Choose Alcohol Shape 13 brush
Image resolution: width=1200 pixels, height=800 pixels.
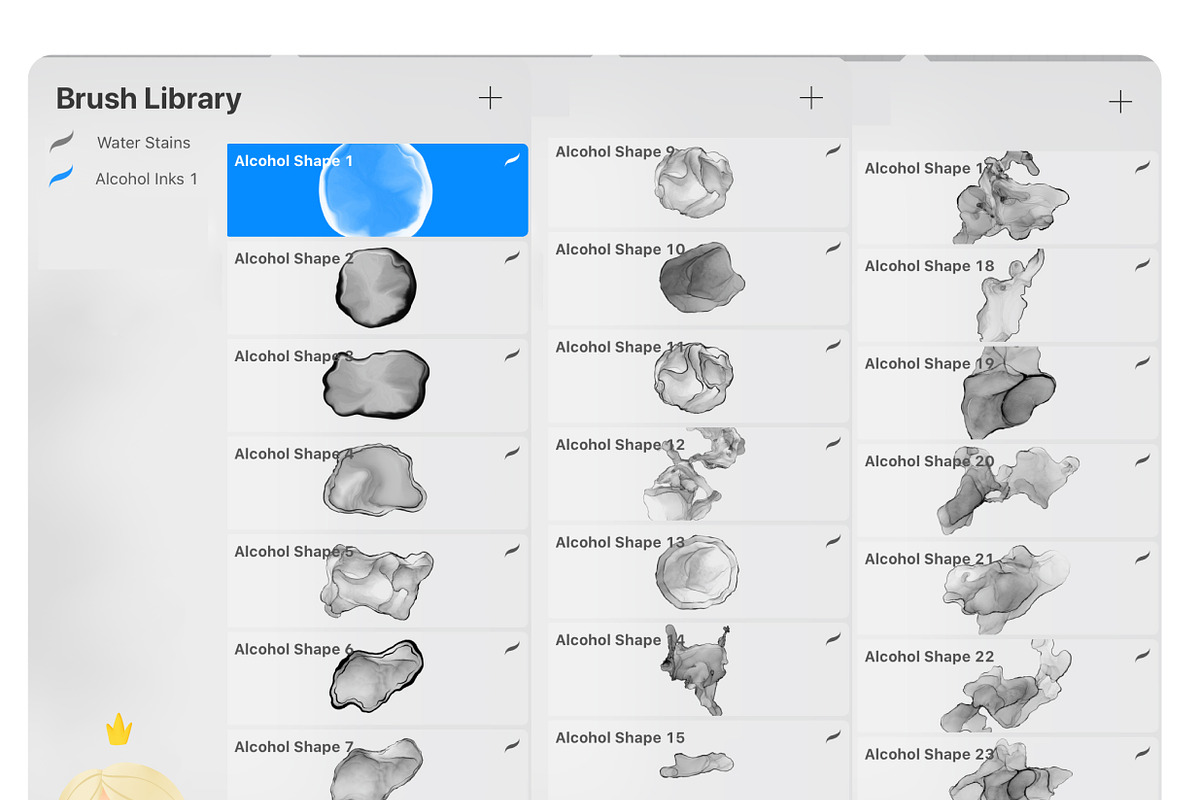tap(698, 572)
